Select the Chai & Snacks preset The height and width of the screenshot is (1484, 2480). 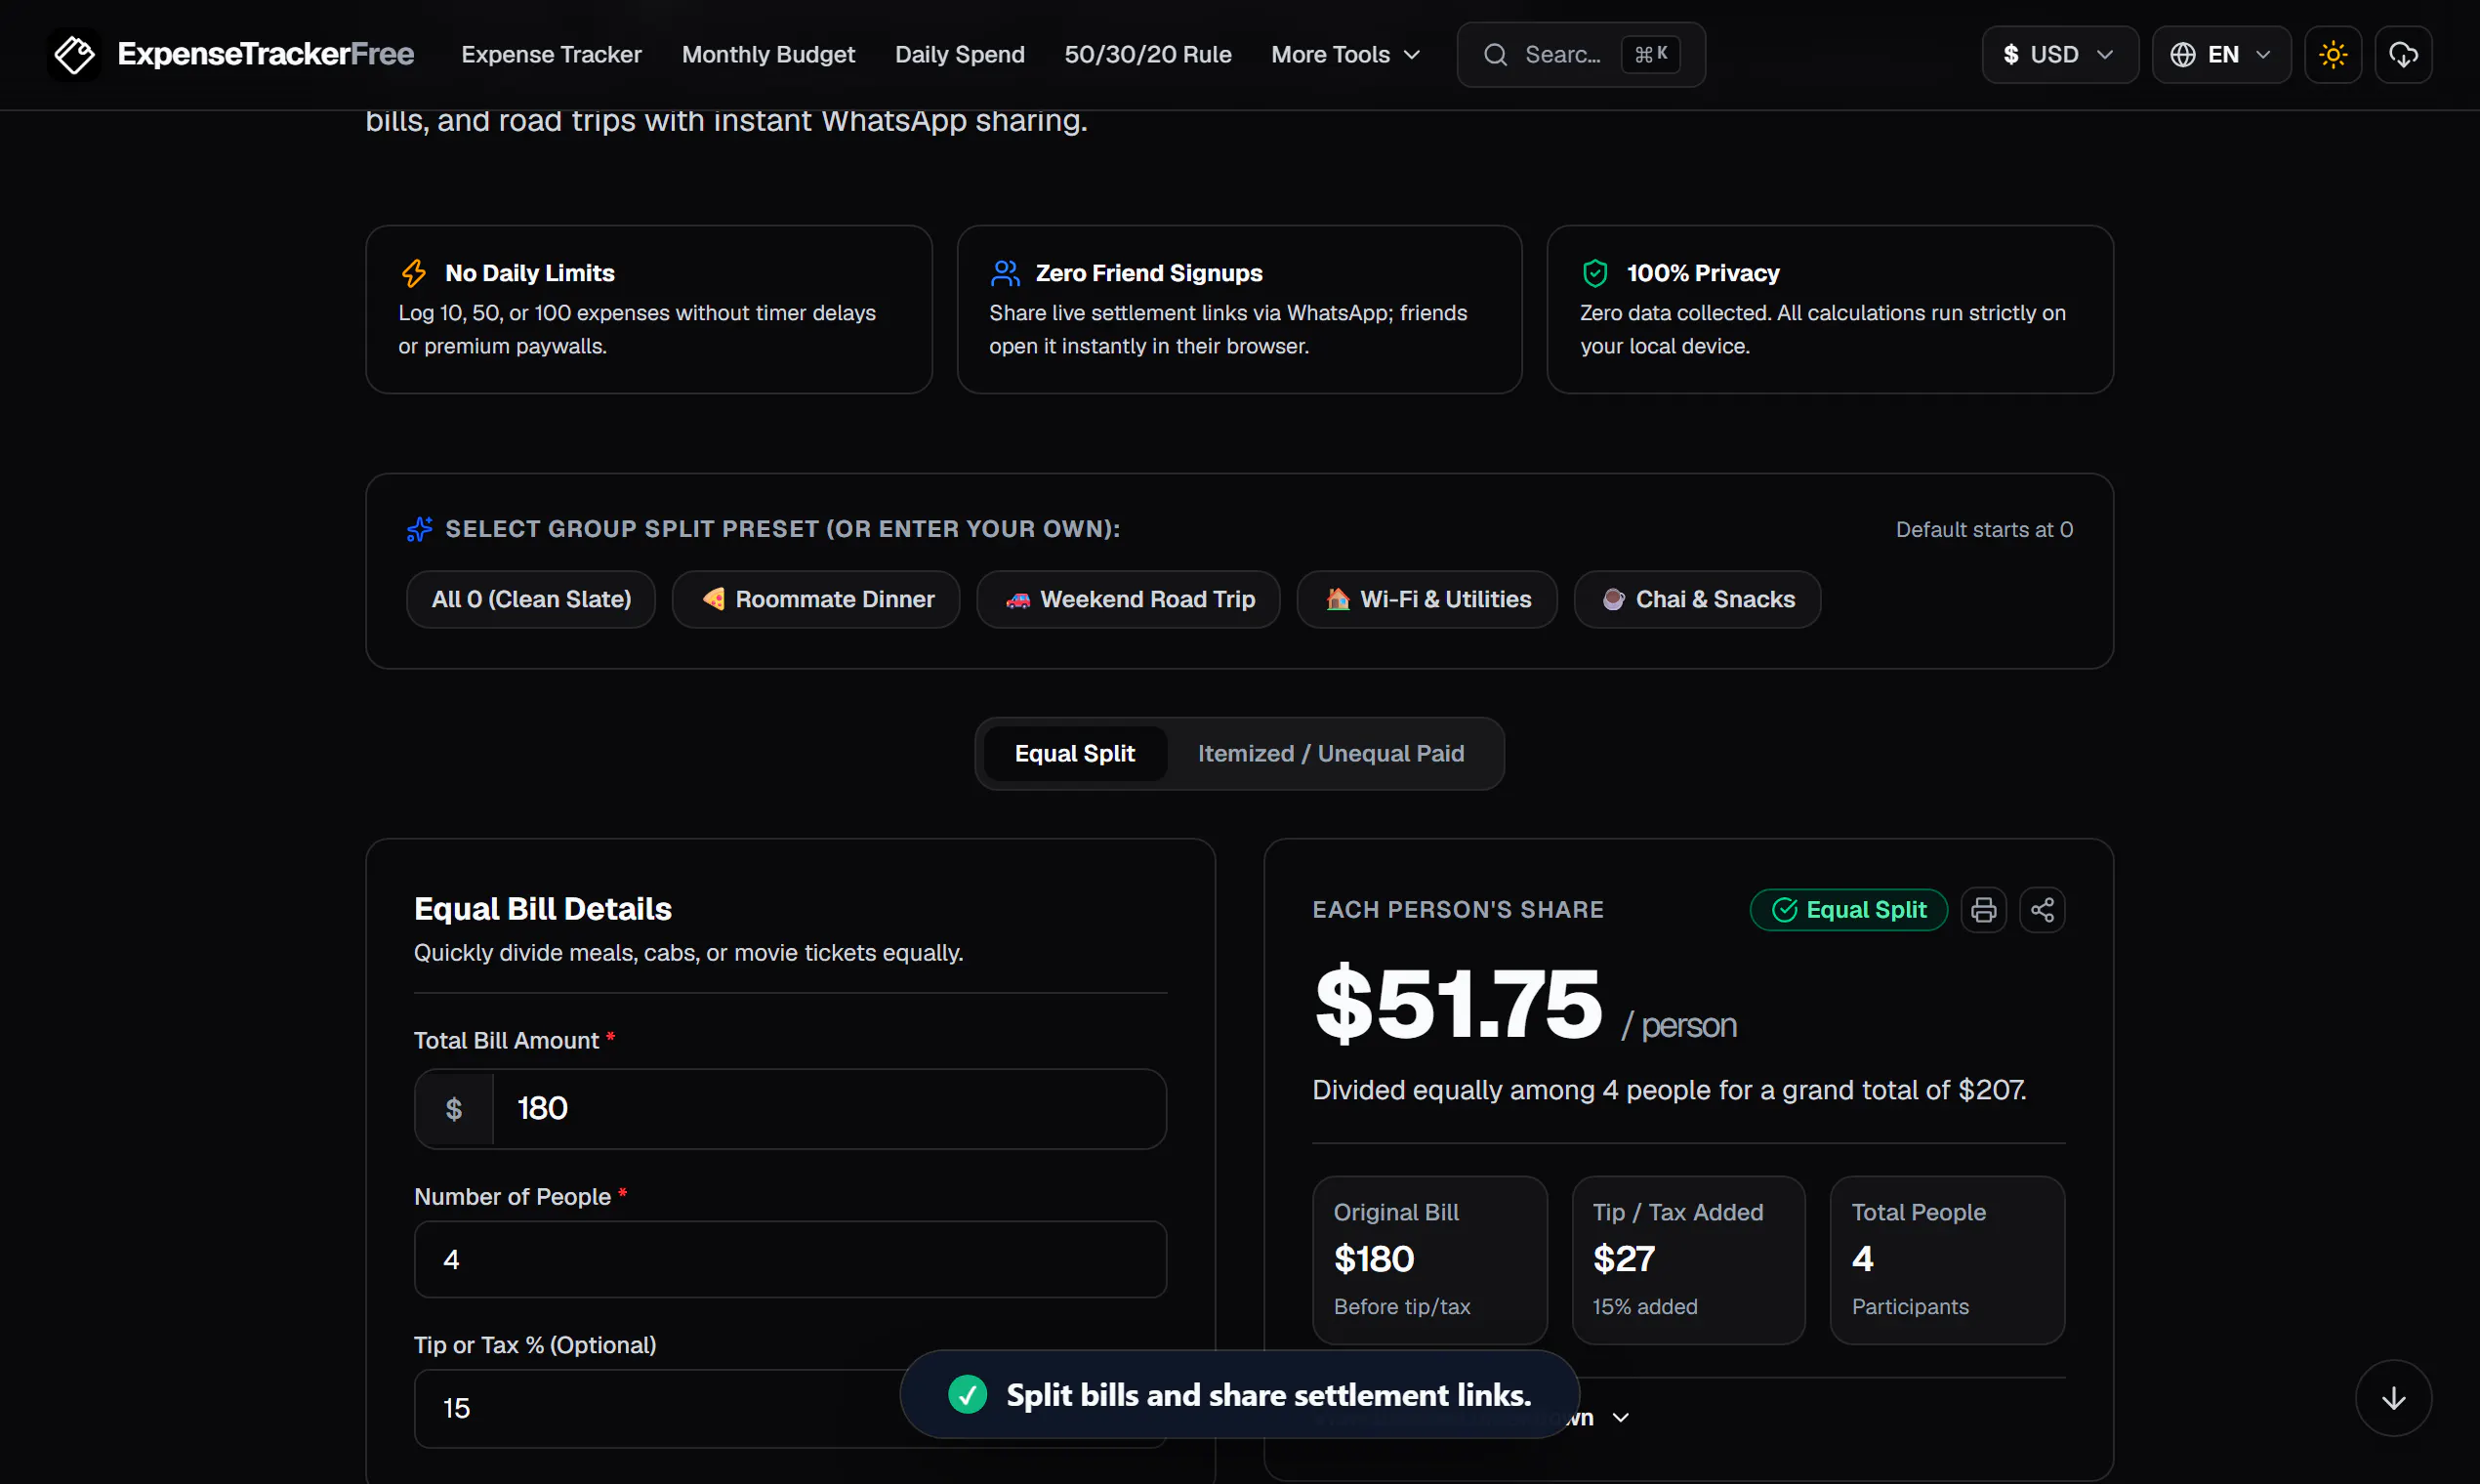pyautogui.click(x=1697, y=599)
